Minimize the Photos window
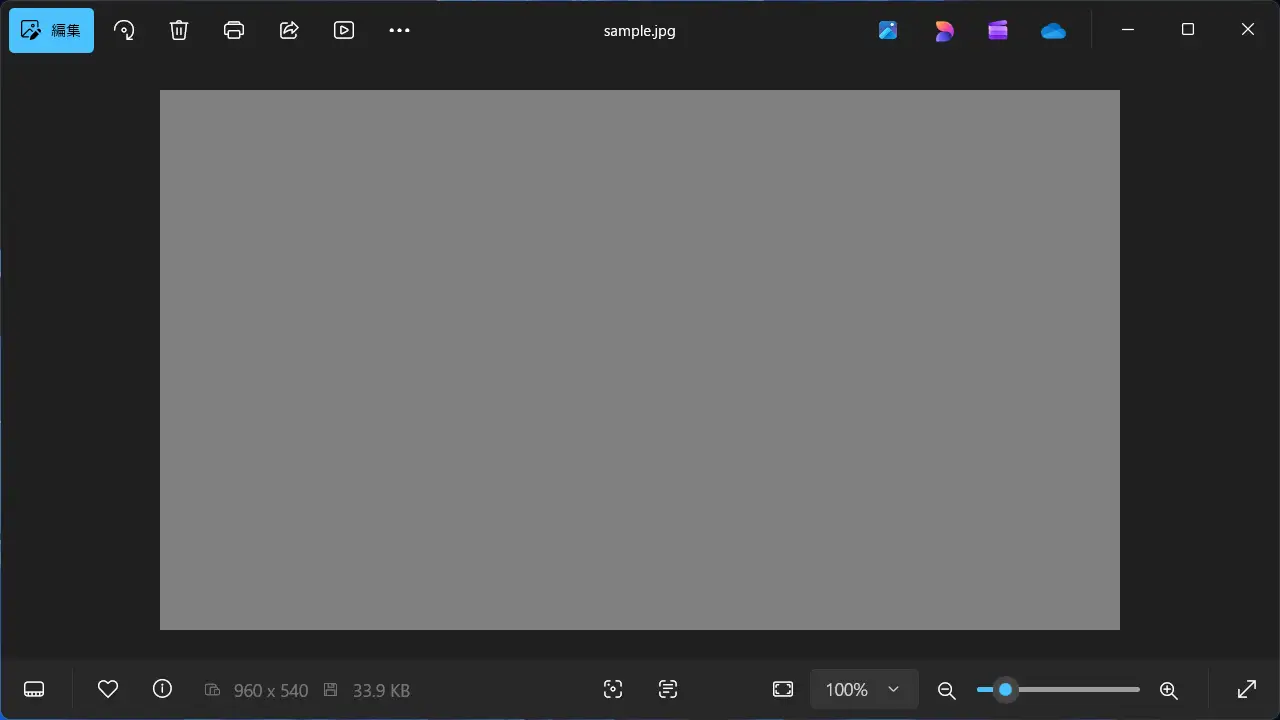Viewport: 1280px width, 720px height. click(x=1128, y=30)
